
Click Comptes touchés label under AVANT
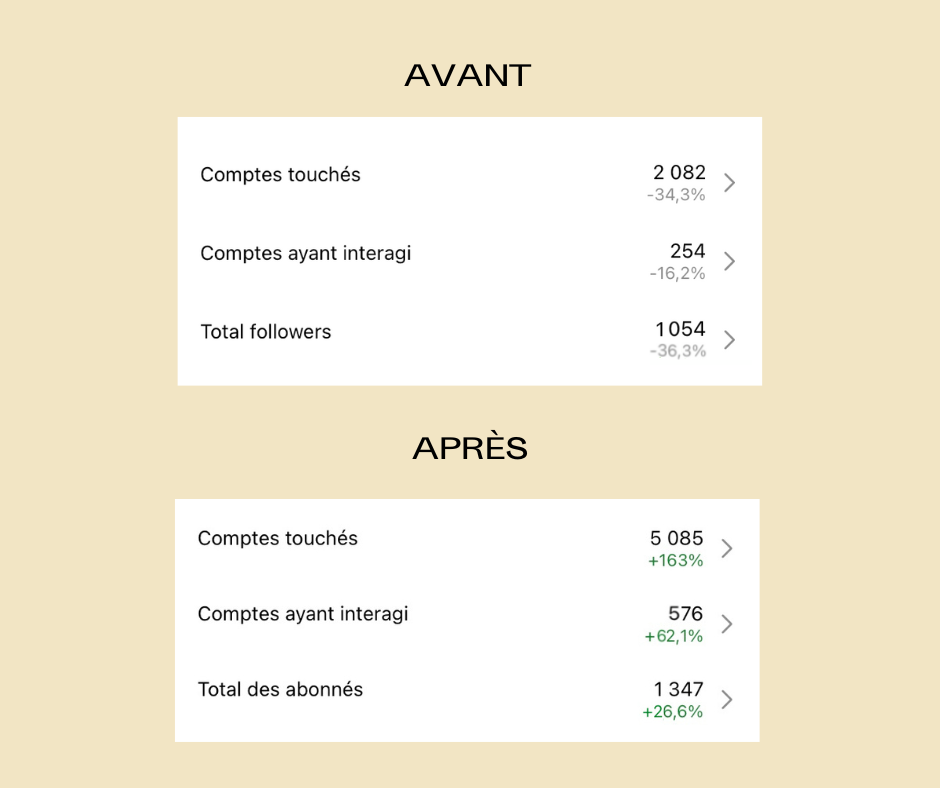coord(280,175)
